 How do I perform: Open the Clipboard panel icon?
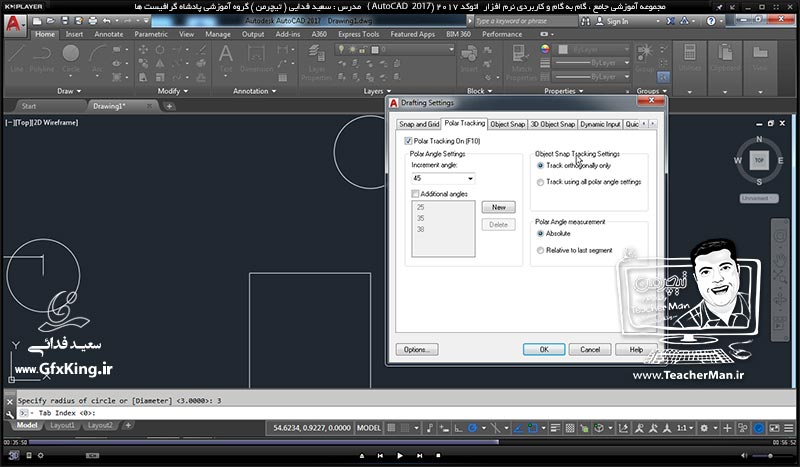[724, 58]
